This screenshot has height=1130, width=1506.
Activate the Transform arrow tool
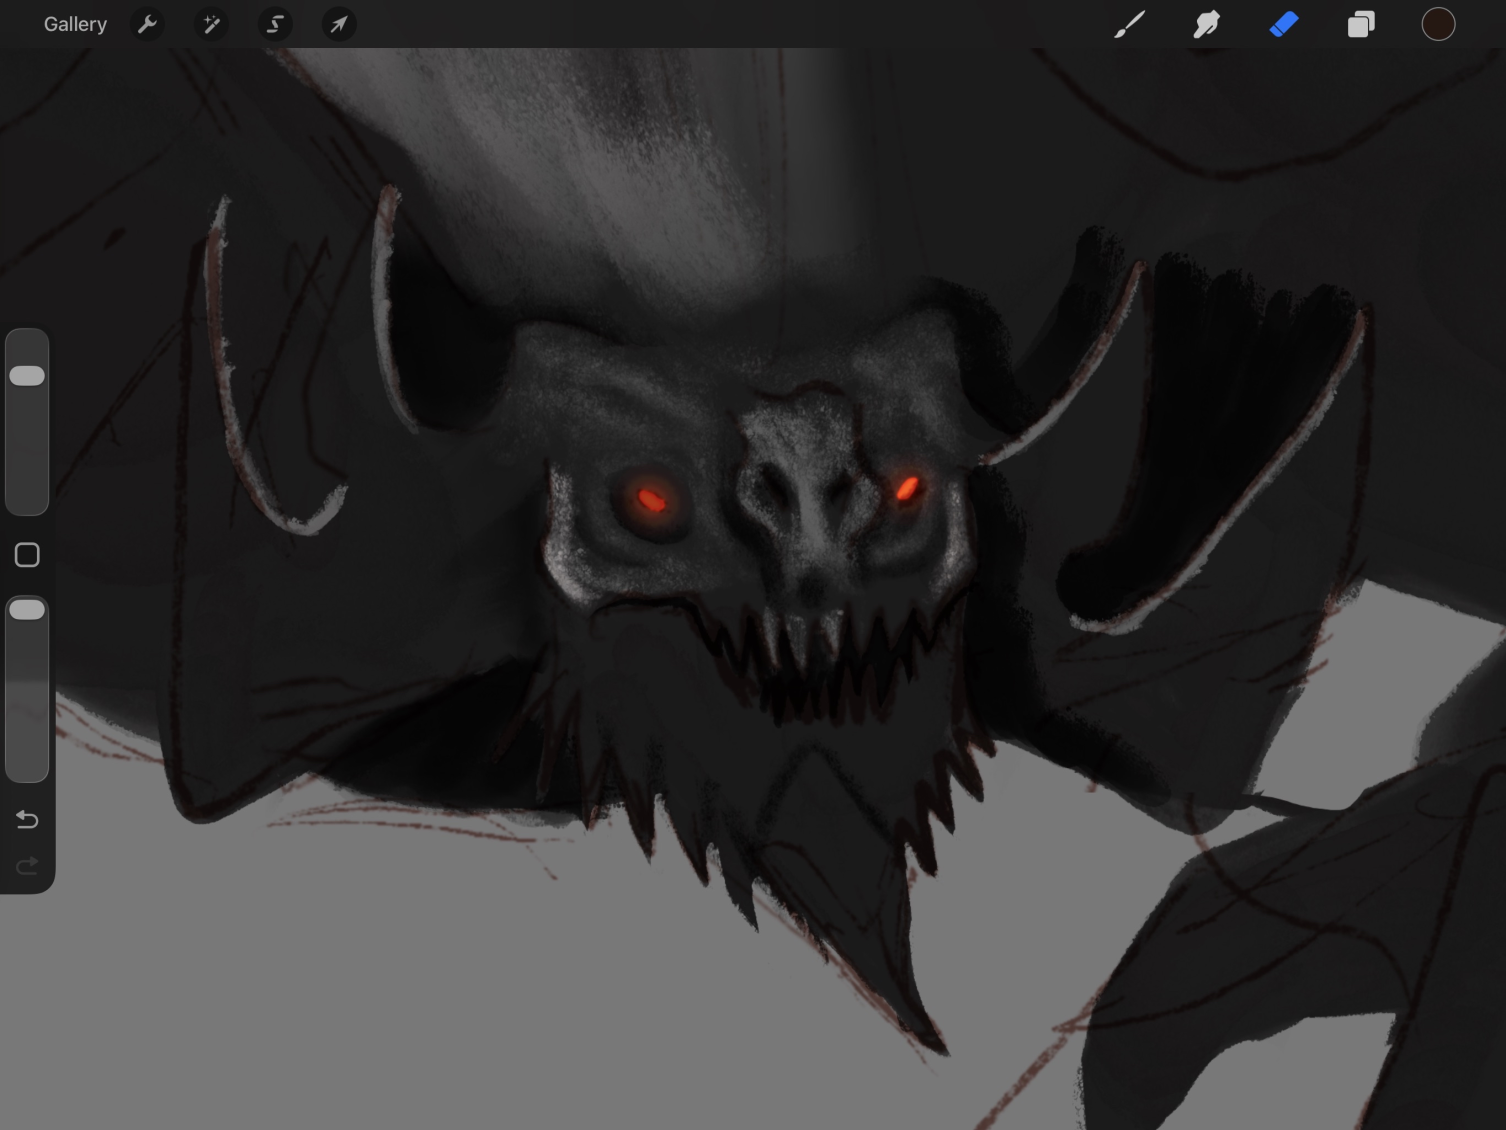[x=339, y=24]
